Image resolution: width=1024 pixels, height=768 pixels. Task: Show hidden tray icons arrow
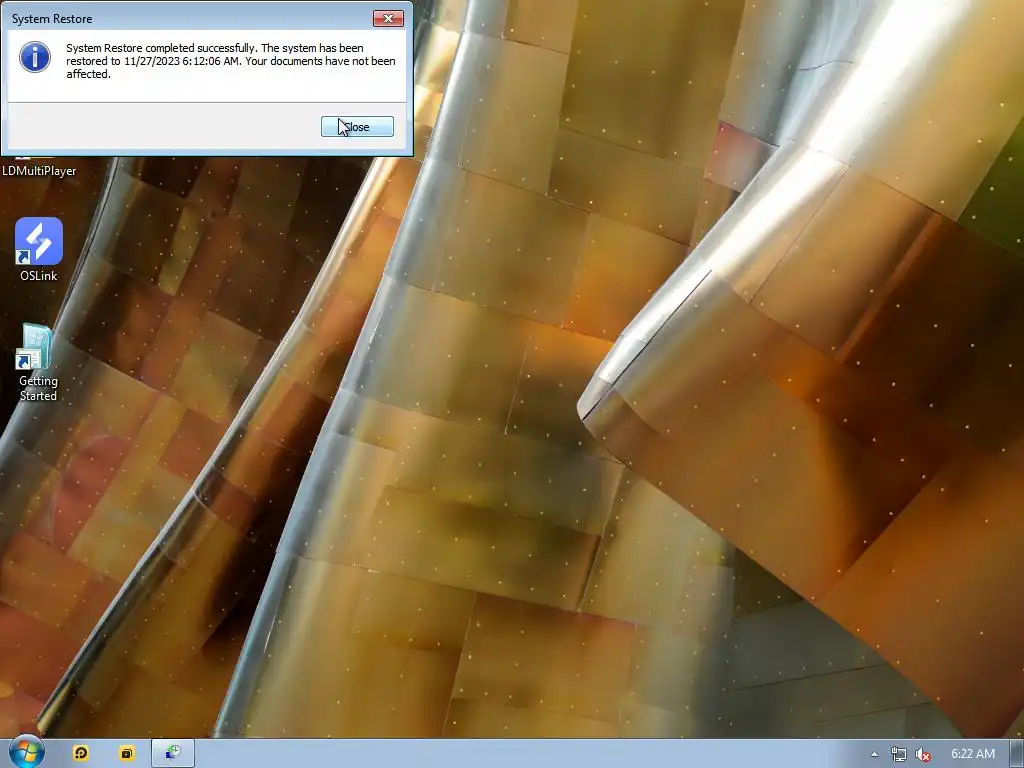874,754
